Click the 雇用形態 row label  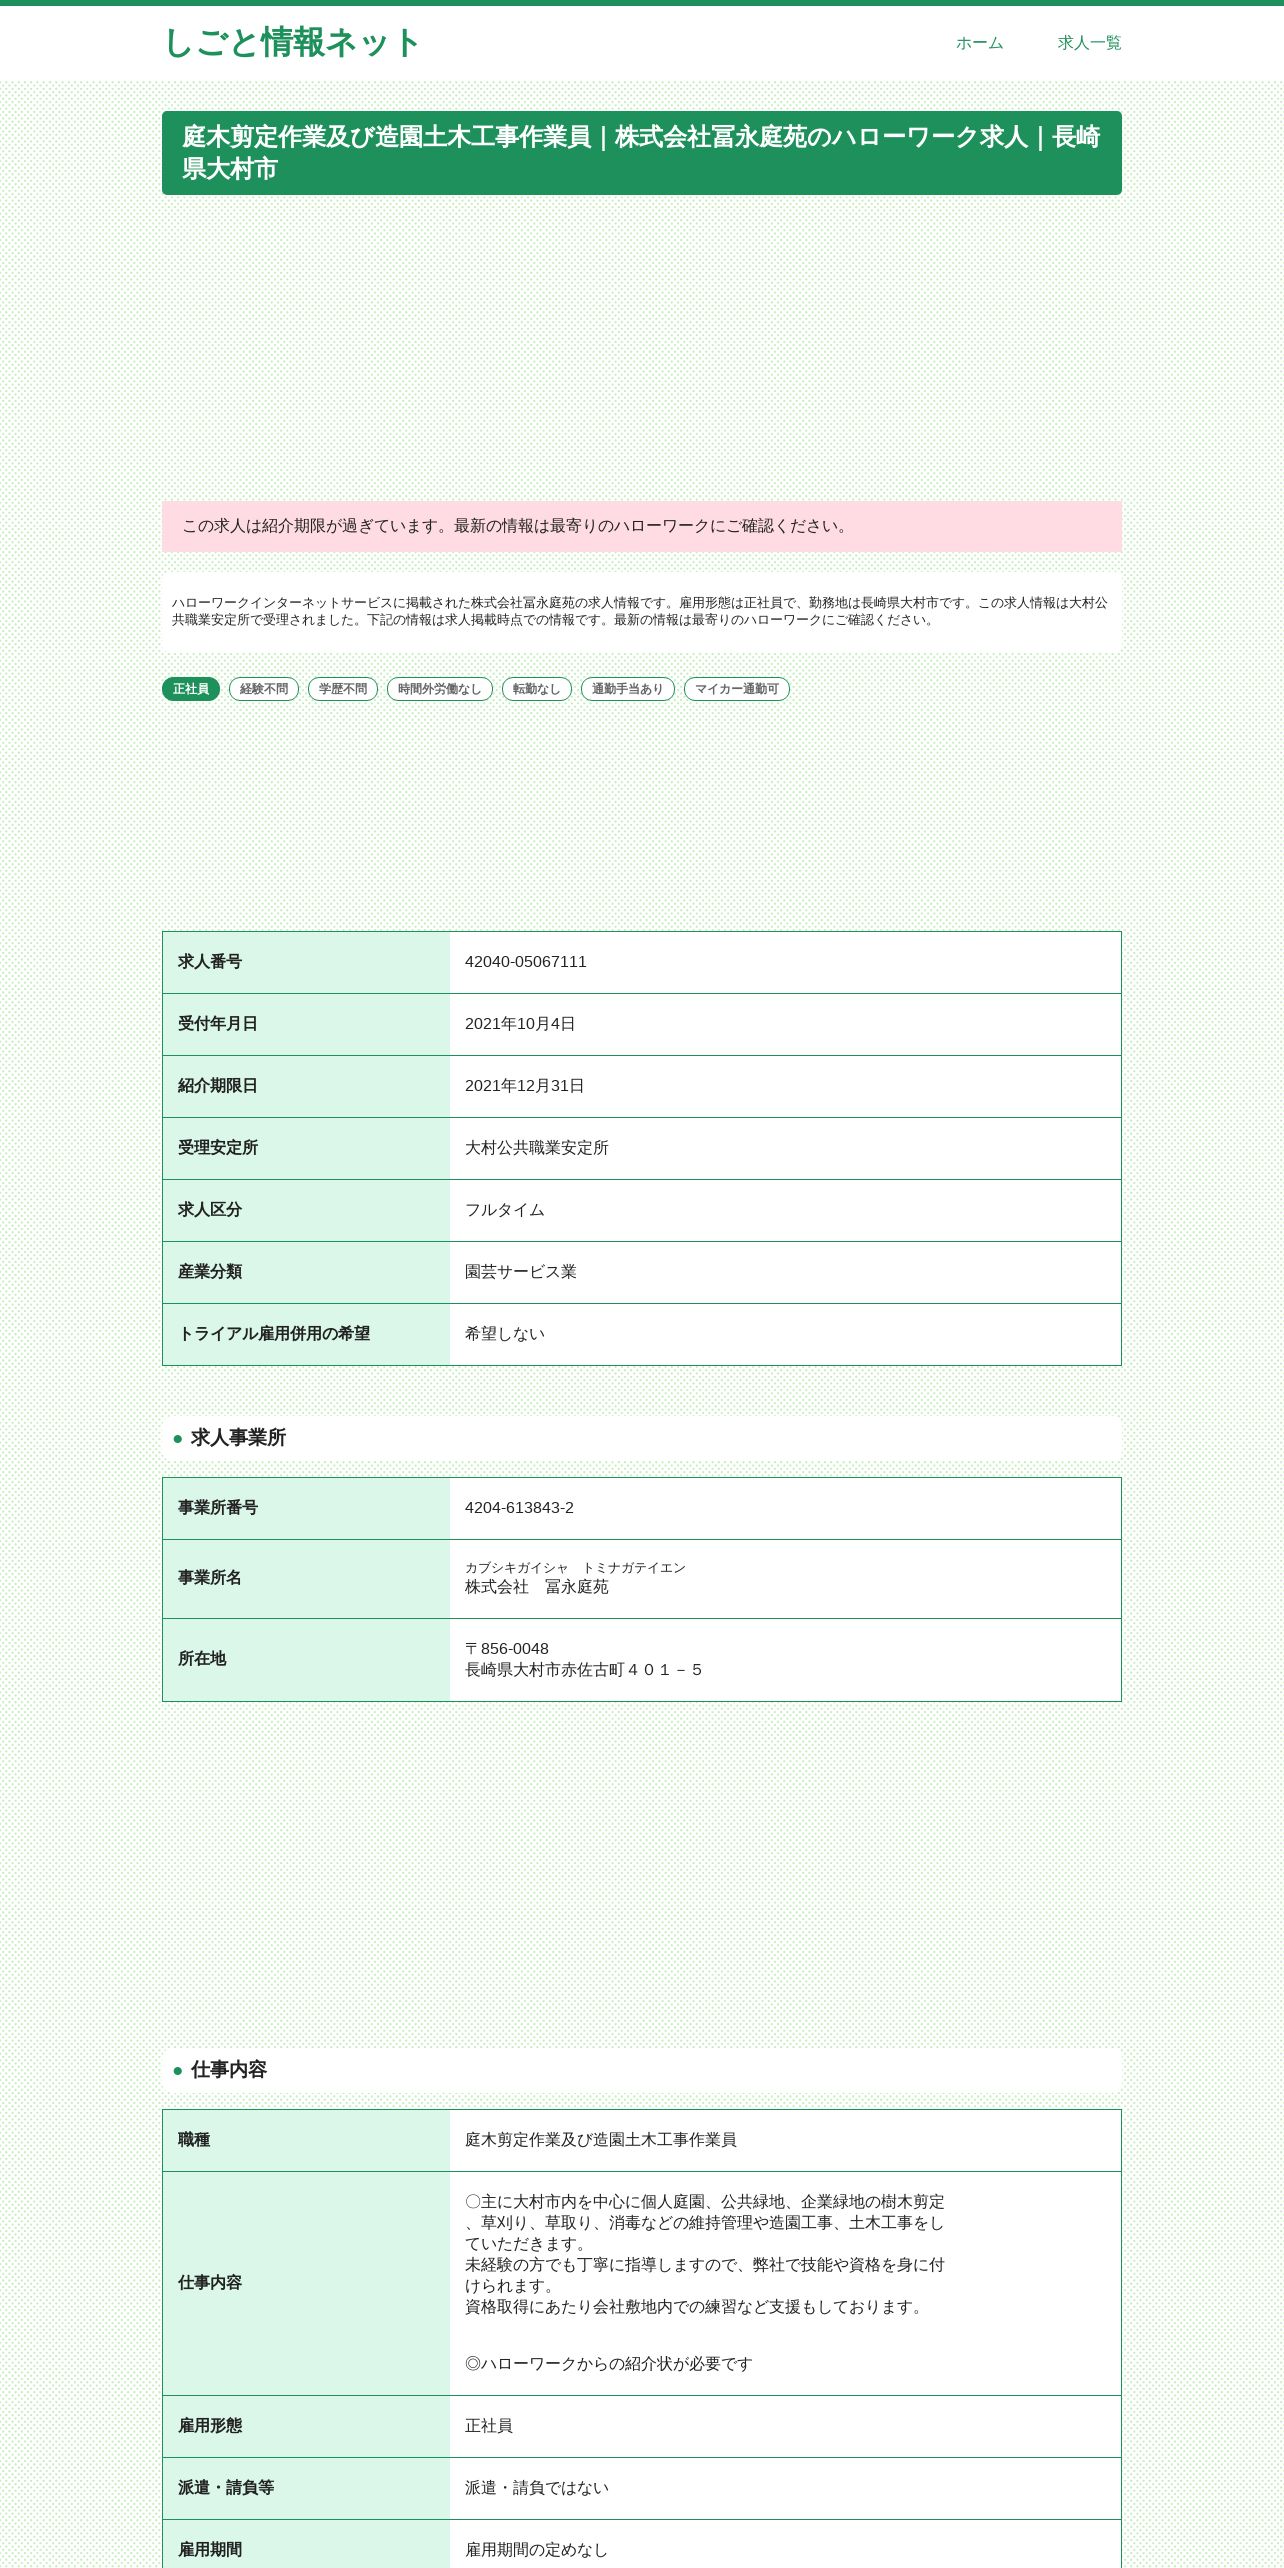tap(210, 2426)
